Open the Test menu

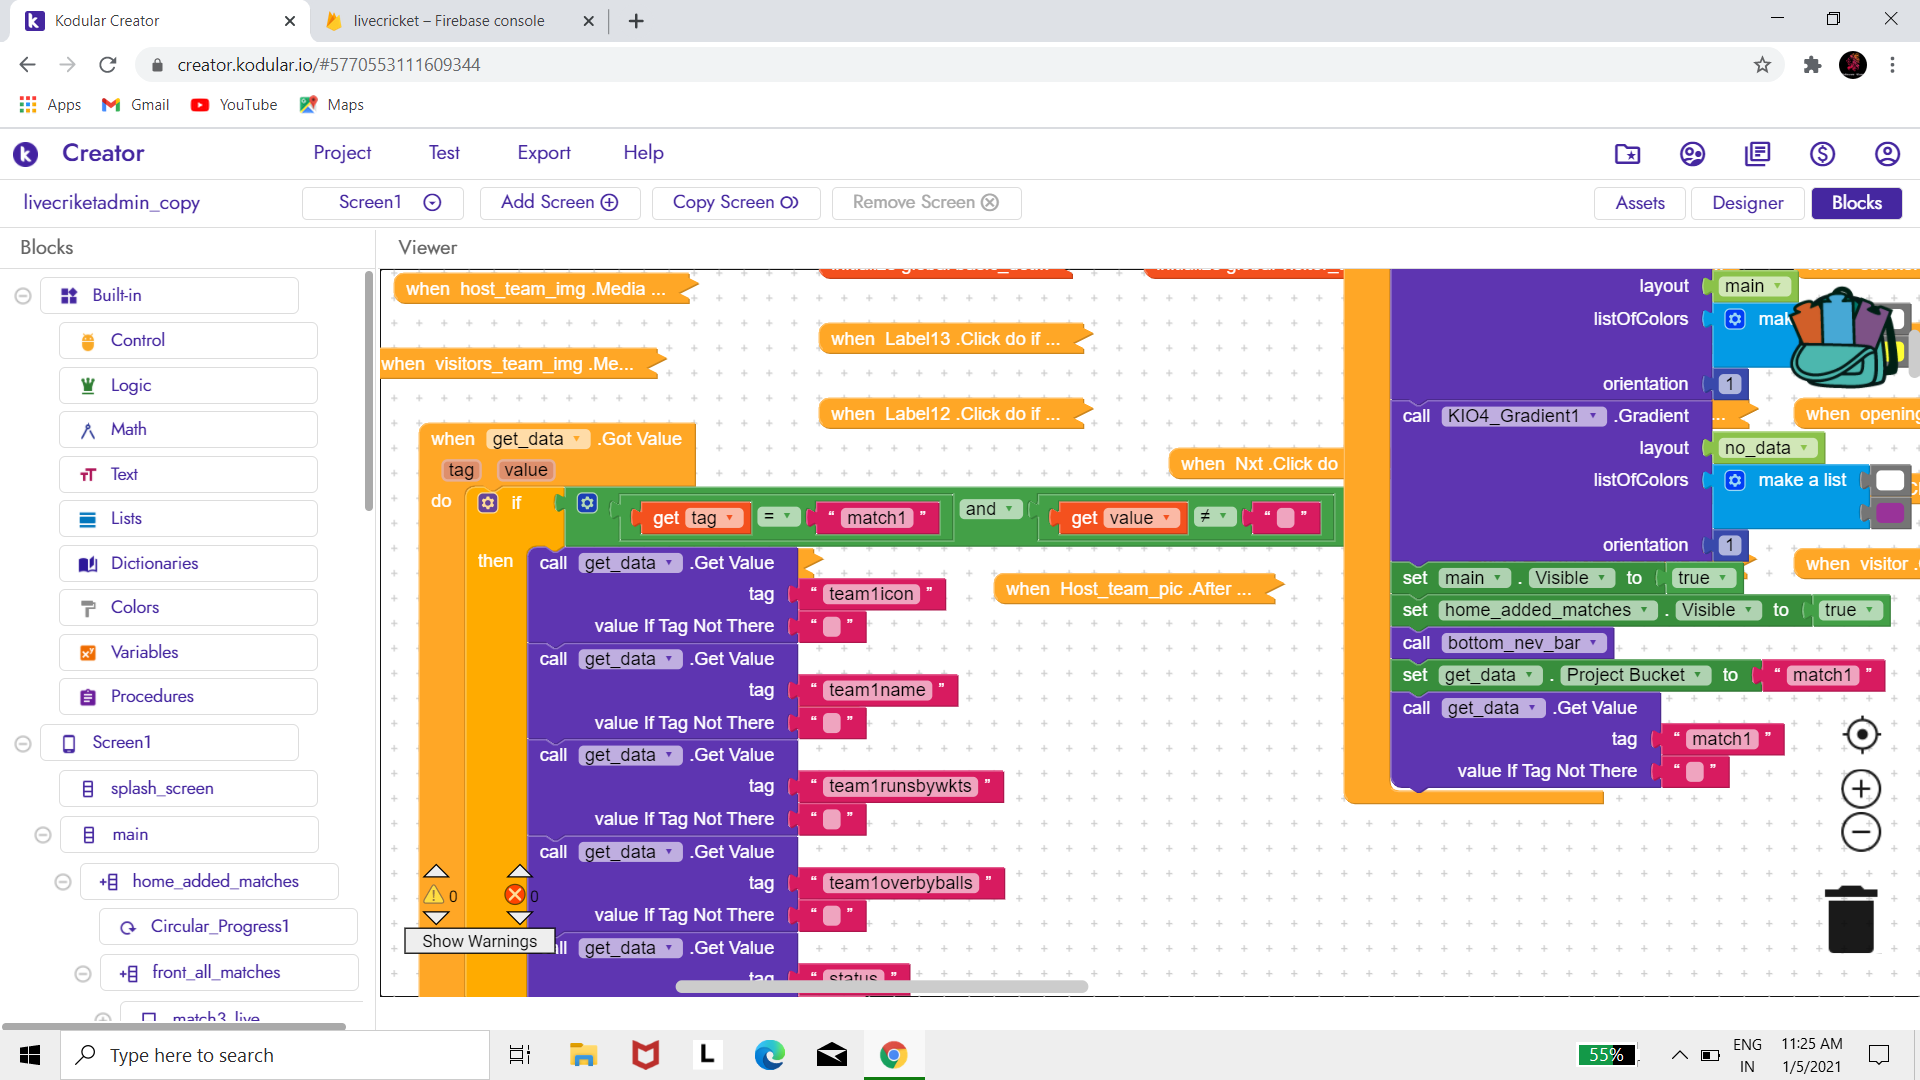coord(444,153)
